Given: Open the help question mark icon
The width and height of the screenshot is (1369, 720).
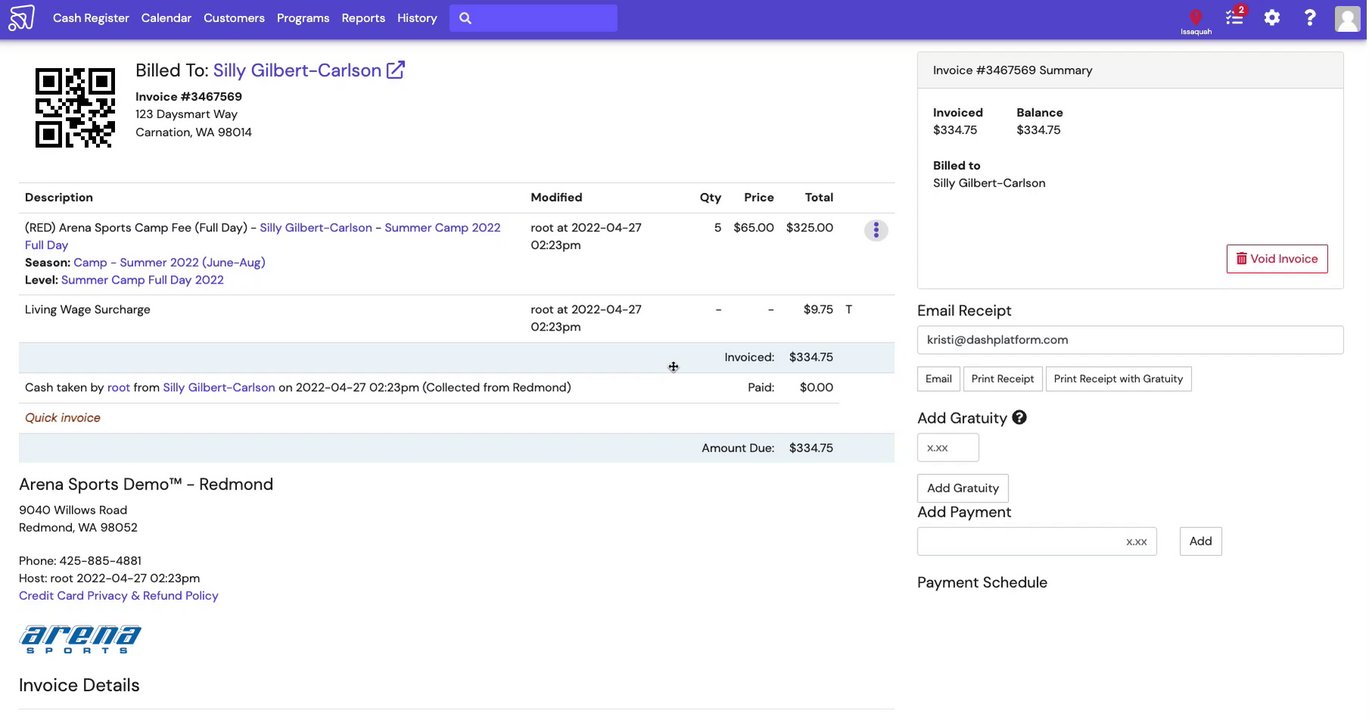Looking at the screenshot, I should click(1310, 18).
